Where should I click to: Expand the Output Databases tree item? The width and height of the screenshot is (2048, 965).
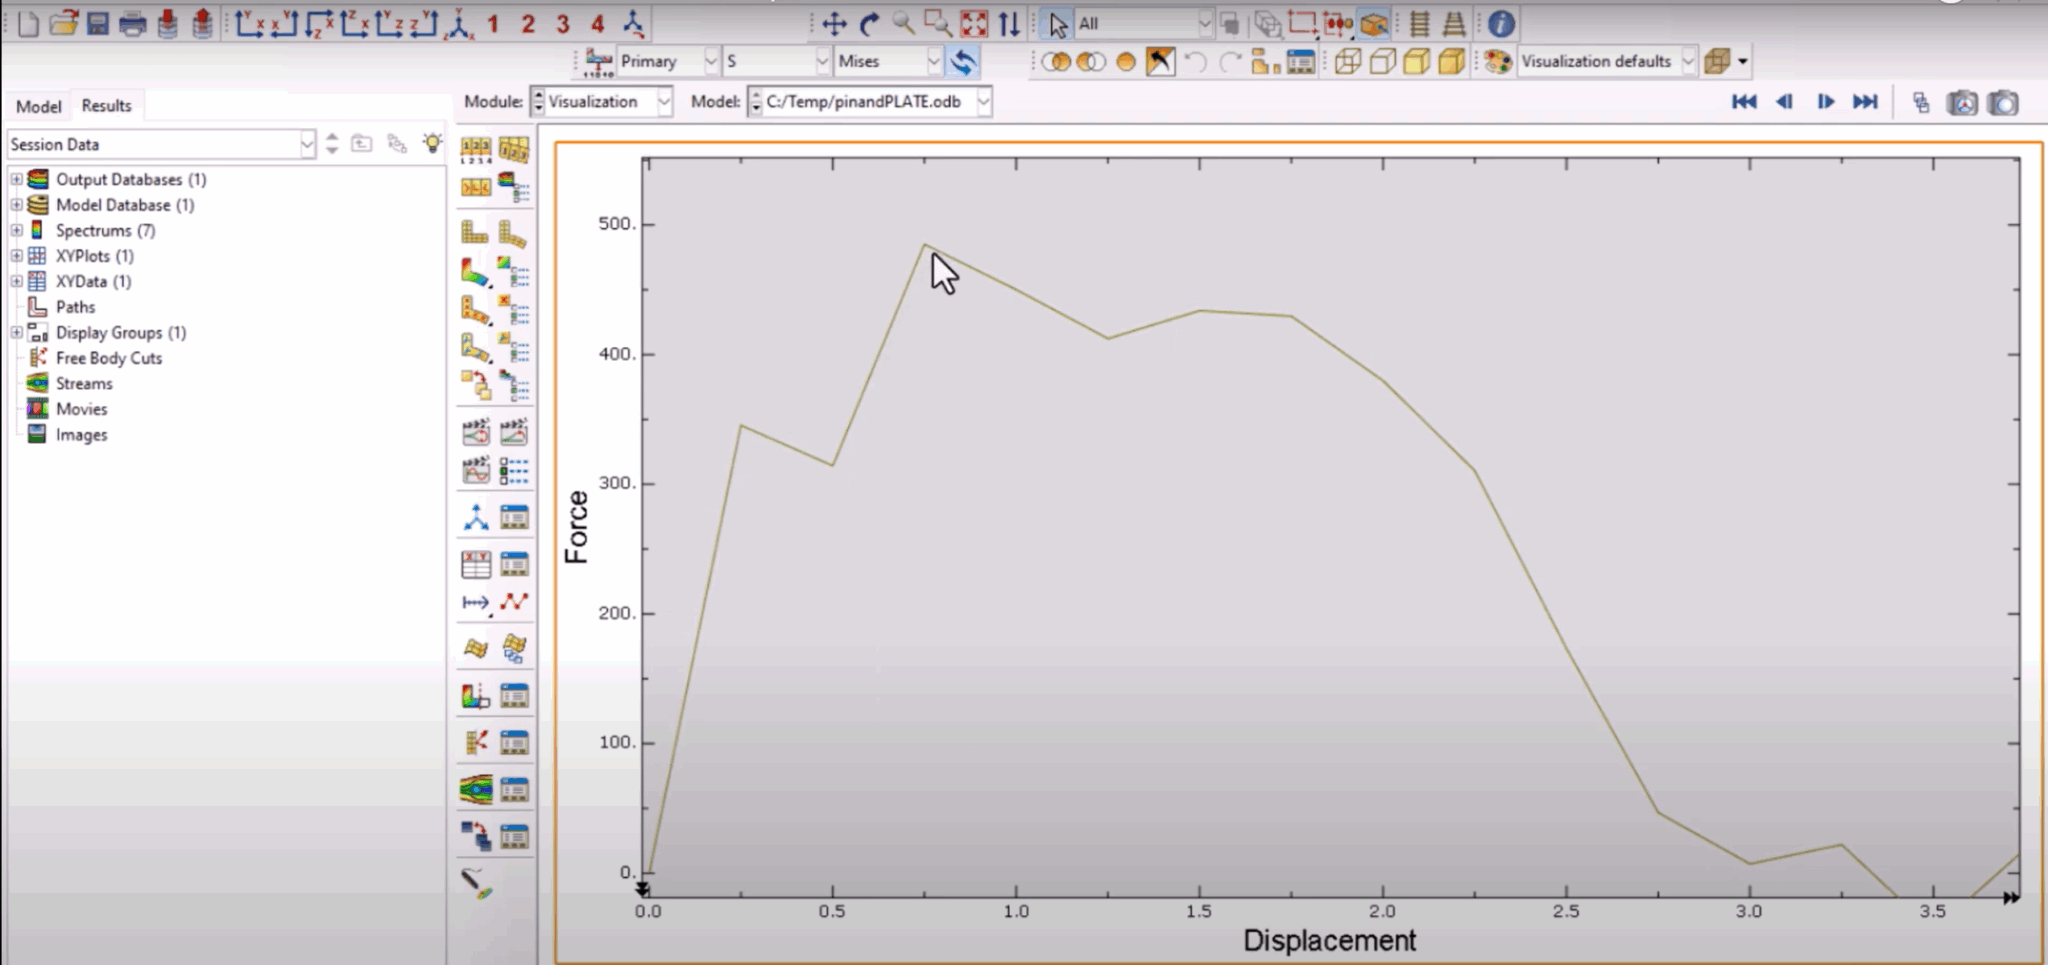point(15,179)
